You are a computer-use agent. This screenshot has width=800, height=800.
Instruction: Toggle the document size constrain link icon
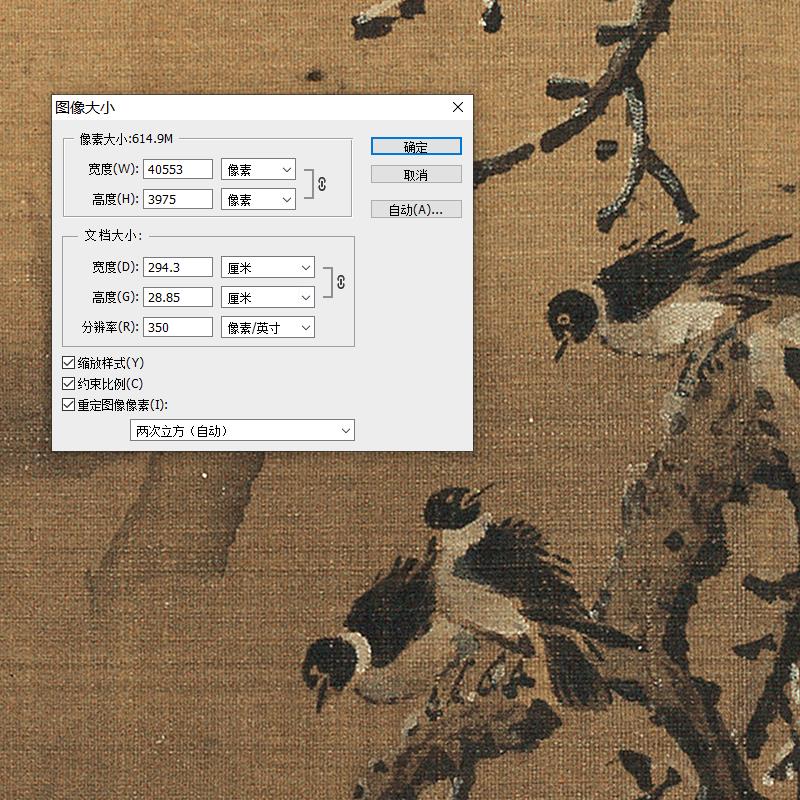[x=341, y=282]
